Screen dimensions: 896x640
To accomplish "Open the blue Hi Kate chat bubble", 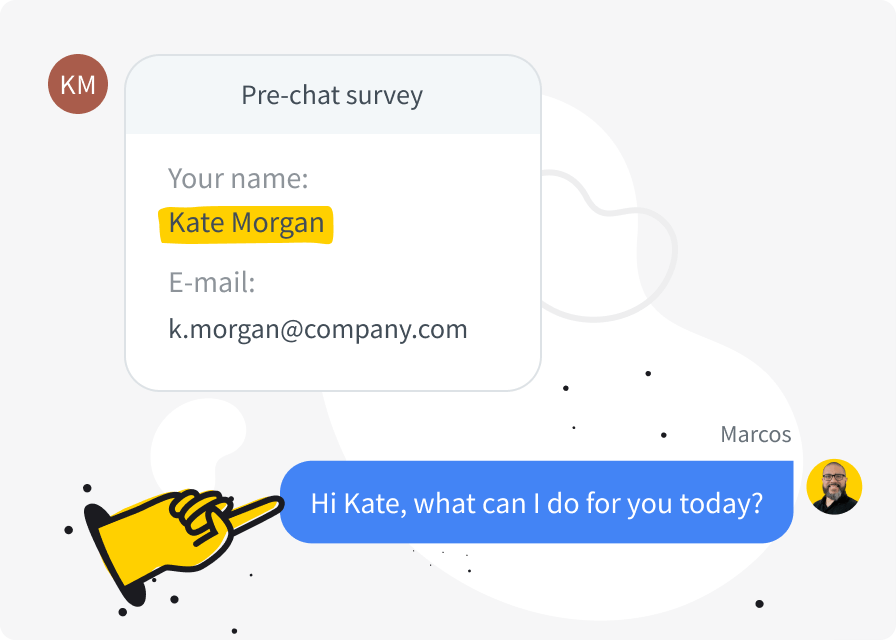I will 537,502.
